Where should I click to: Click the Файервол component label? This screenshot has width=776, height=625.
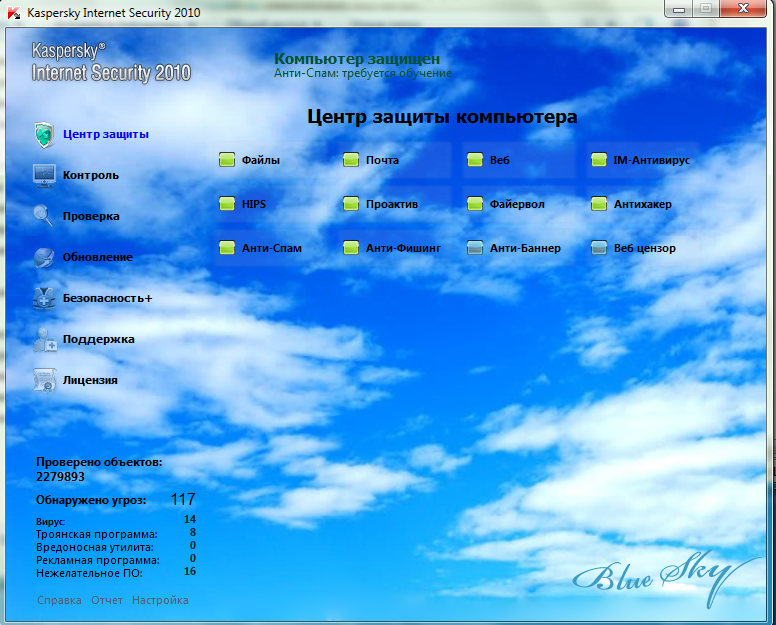click(517, 204)
